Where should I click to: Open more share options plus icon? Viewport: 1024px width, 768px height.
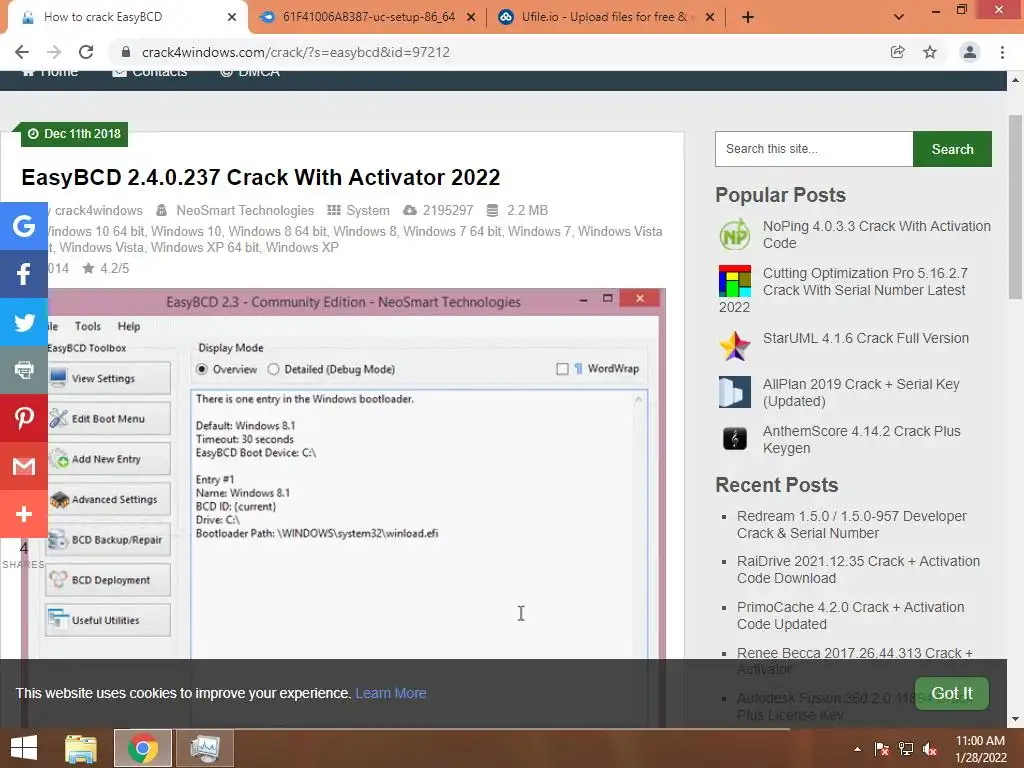click(24, 514)
